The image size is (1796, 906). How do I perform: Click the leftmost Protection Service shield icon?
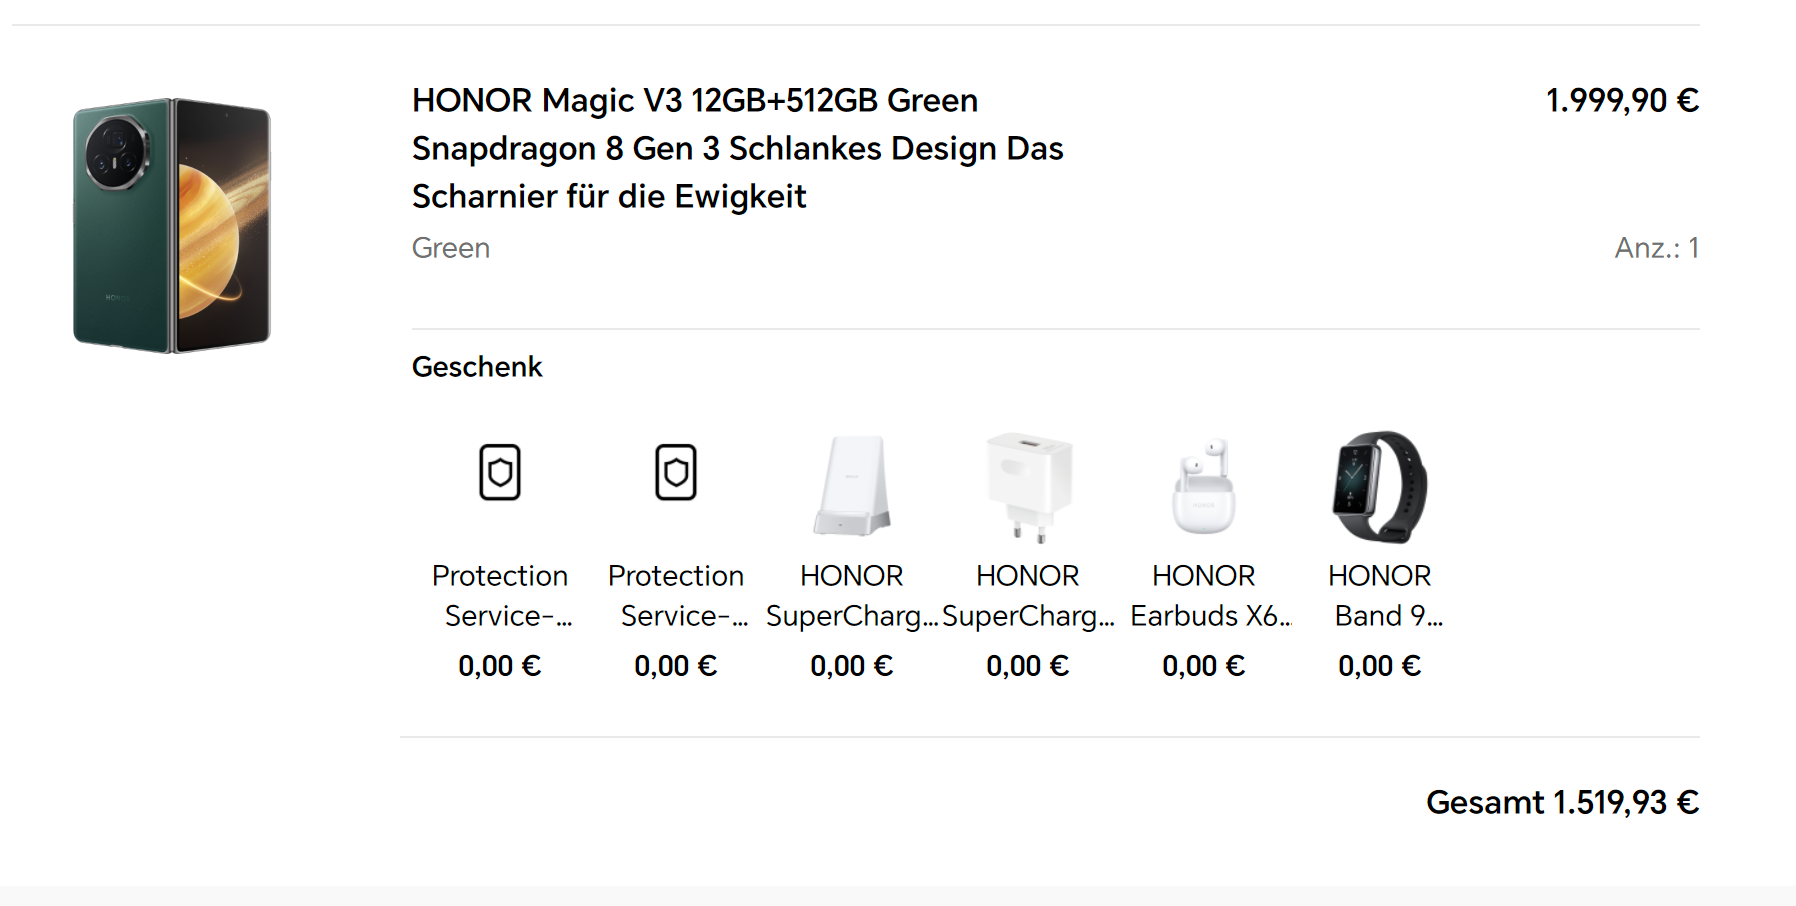pos(500,472)
